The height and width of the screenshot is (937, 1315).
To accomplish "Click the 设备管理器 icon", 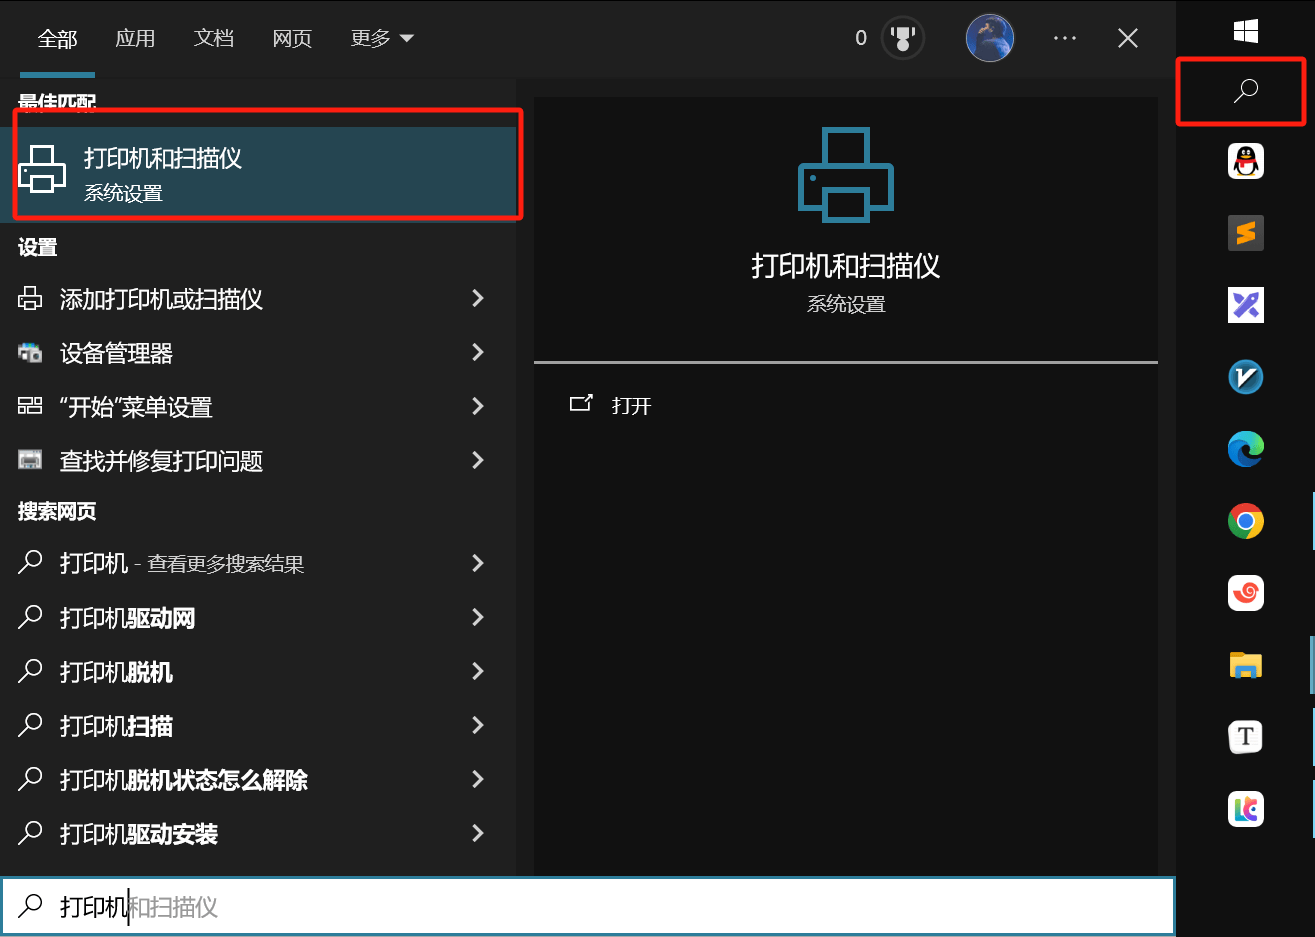I will coord(30,352).
